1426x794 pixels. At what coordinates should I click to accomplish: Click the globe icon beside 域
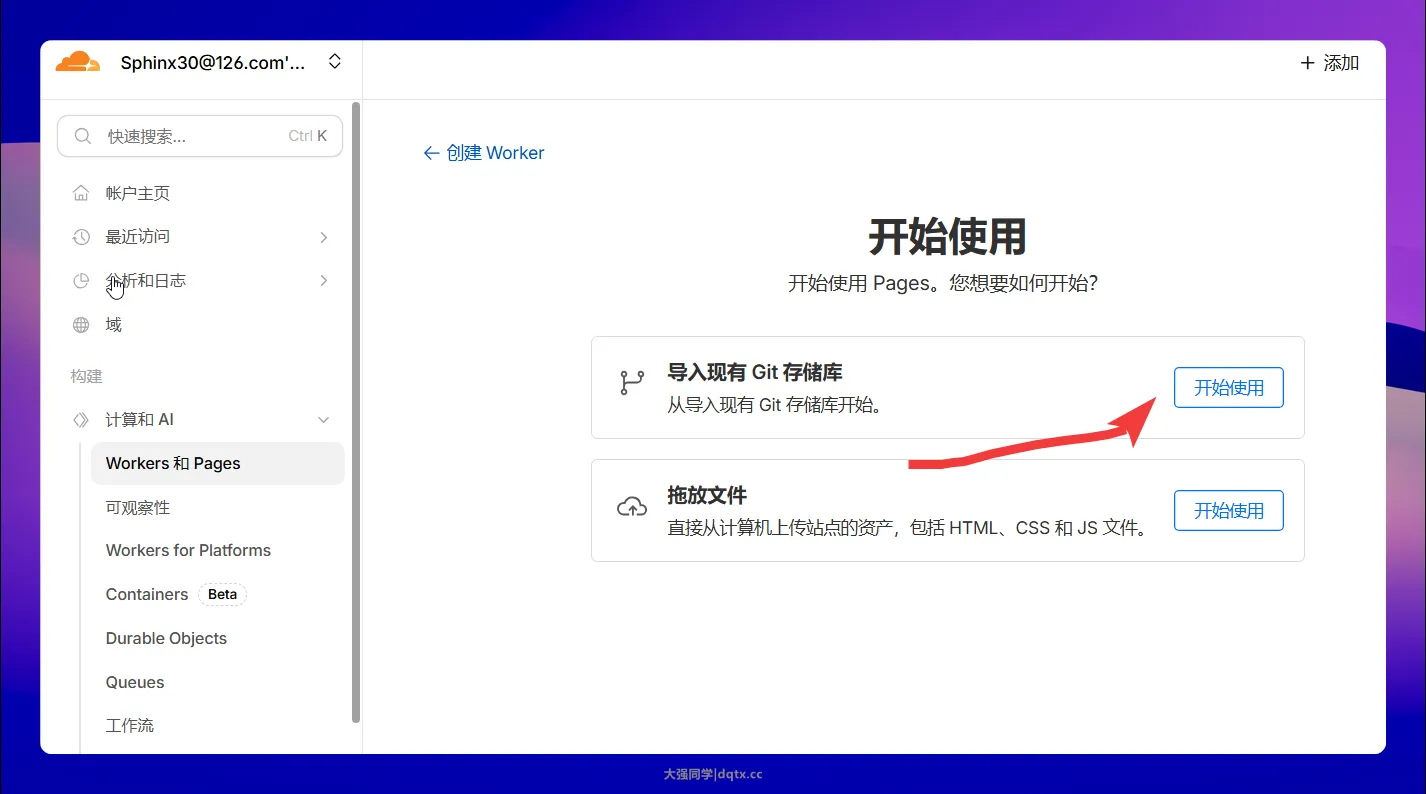coord(81,325)
